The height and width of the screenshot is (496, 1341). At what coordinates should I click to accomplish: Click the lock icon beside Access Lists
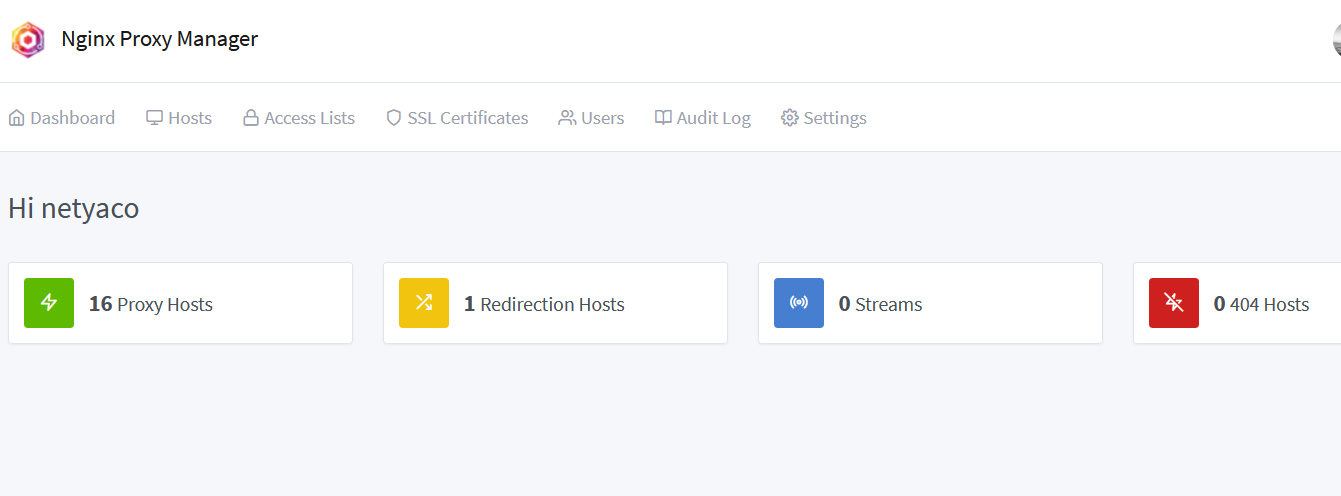point(251,118)
